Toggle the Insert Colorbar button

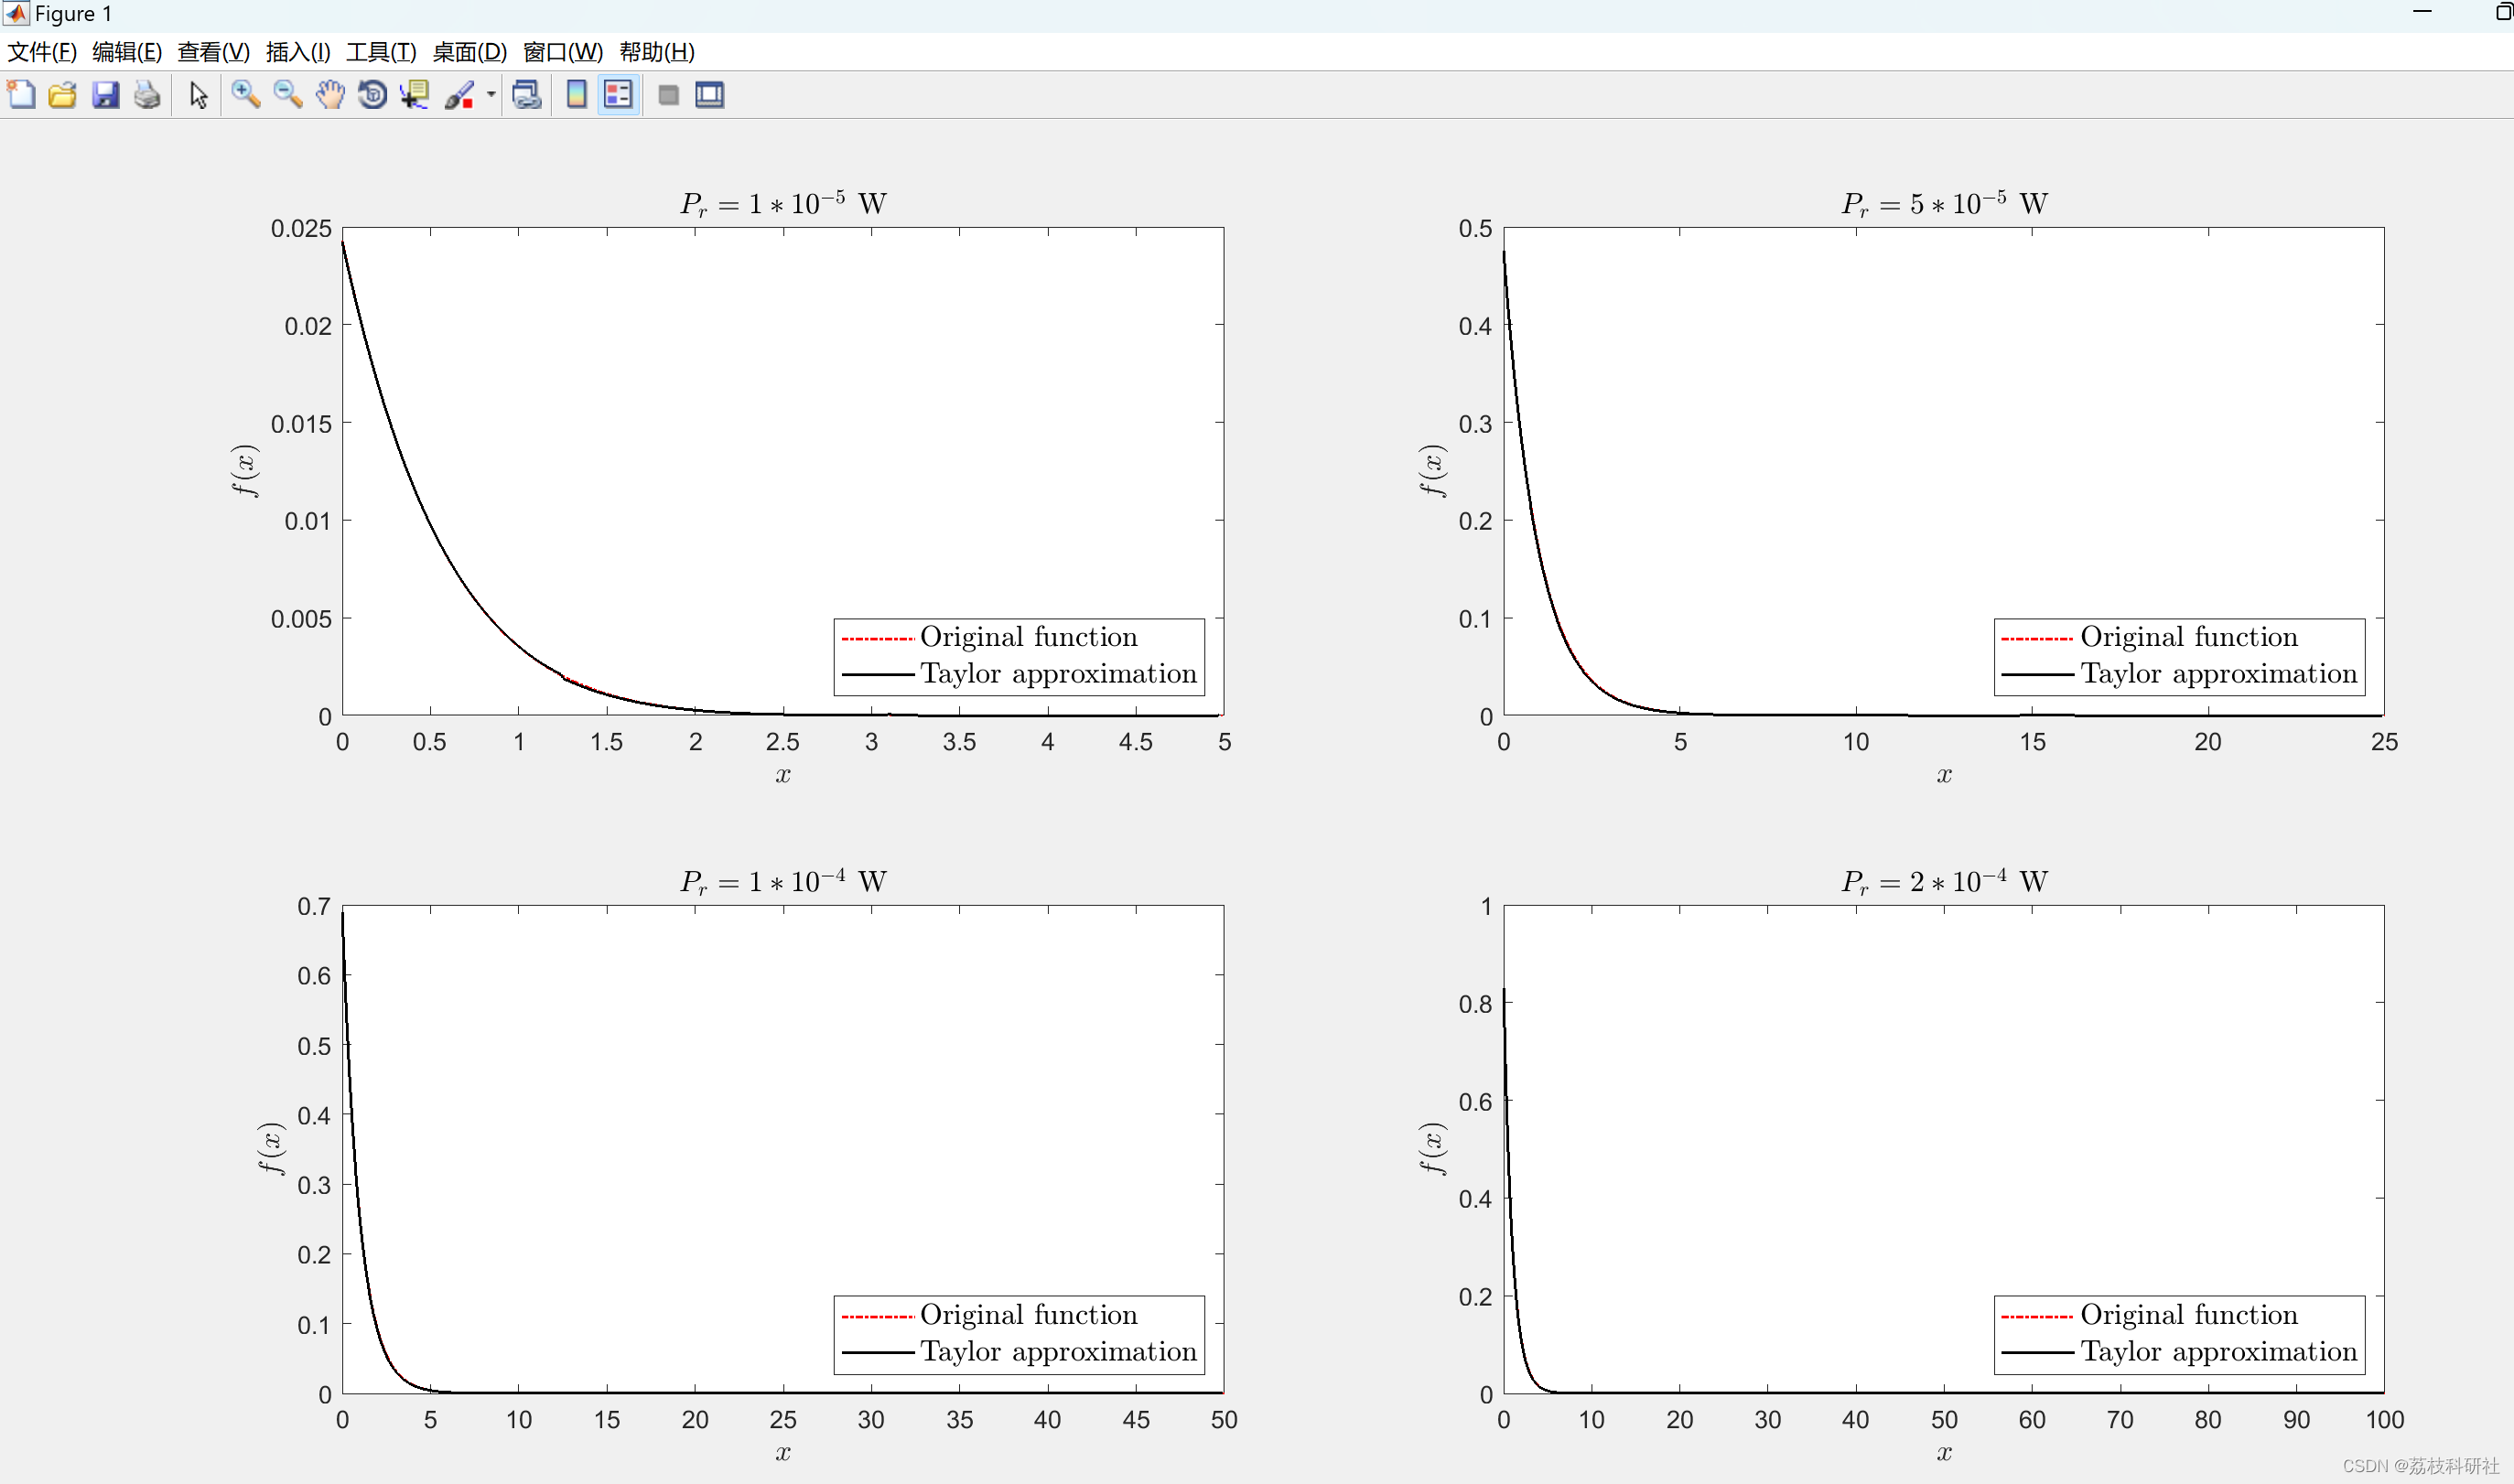pos(576,95)
